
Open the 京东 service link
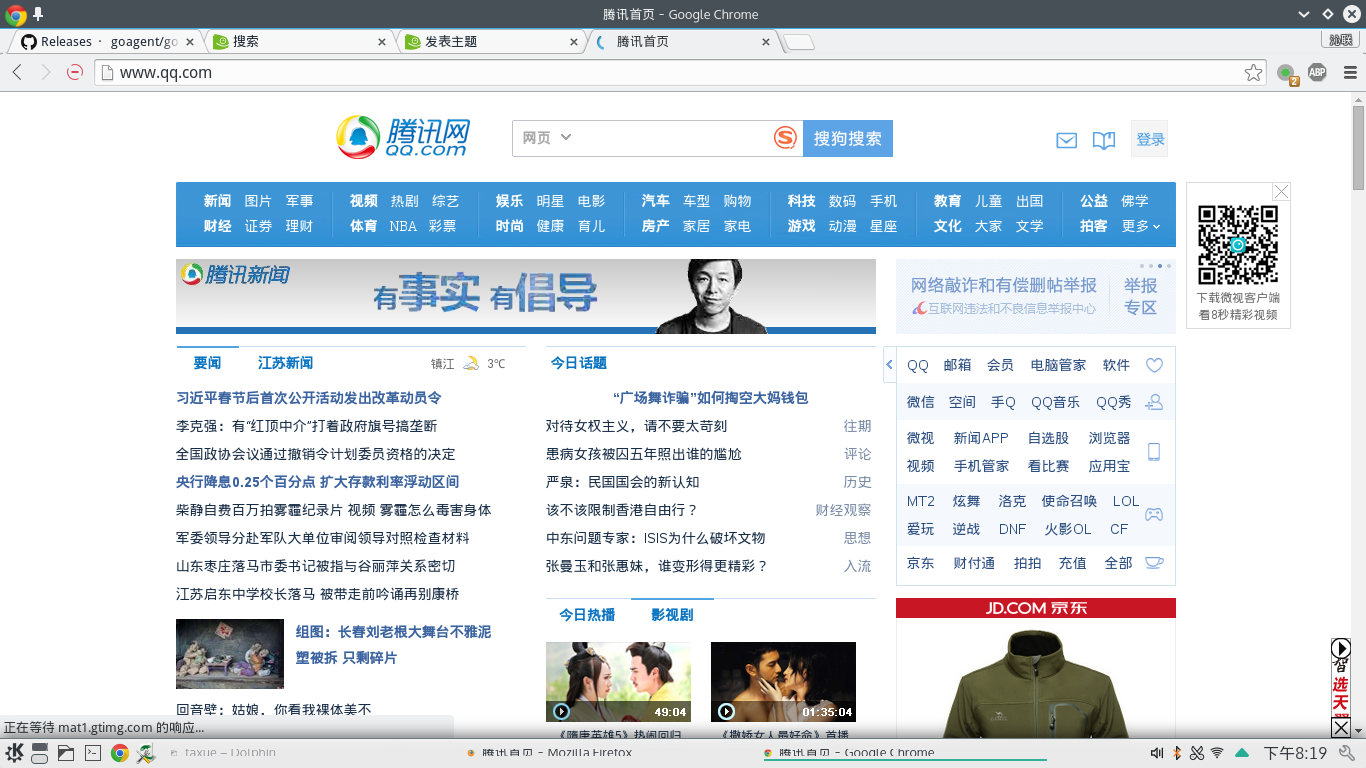(x=920, y=563)
